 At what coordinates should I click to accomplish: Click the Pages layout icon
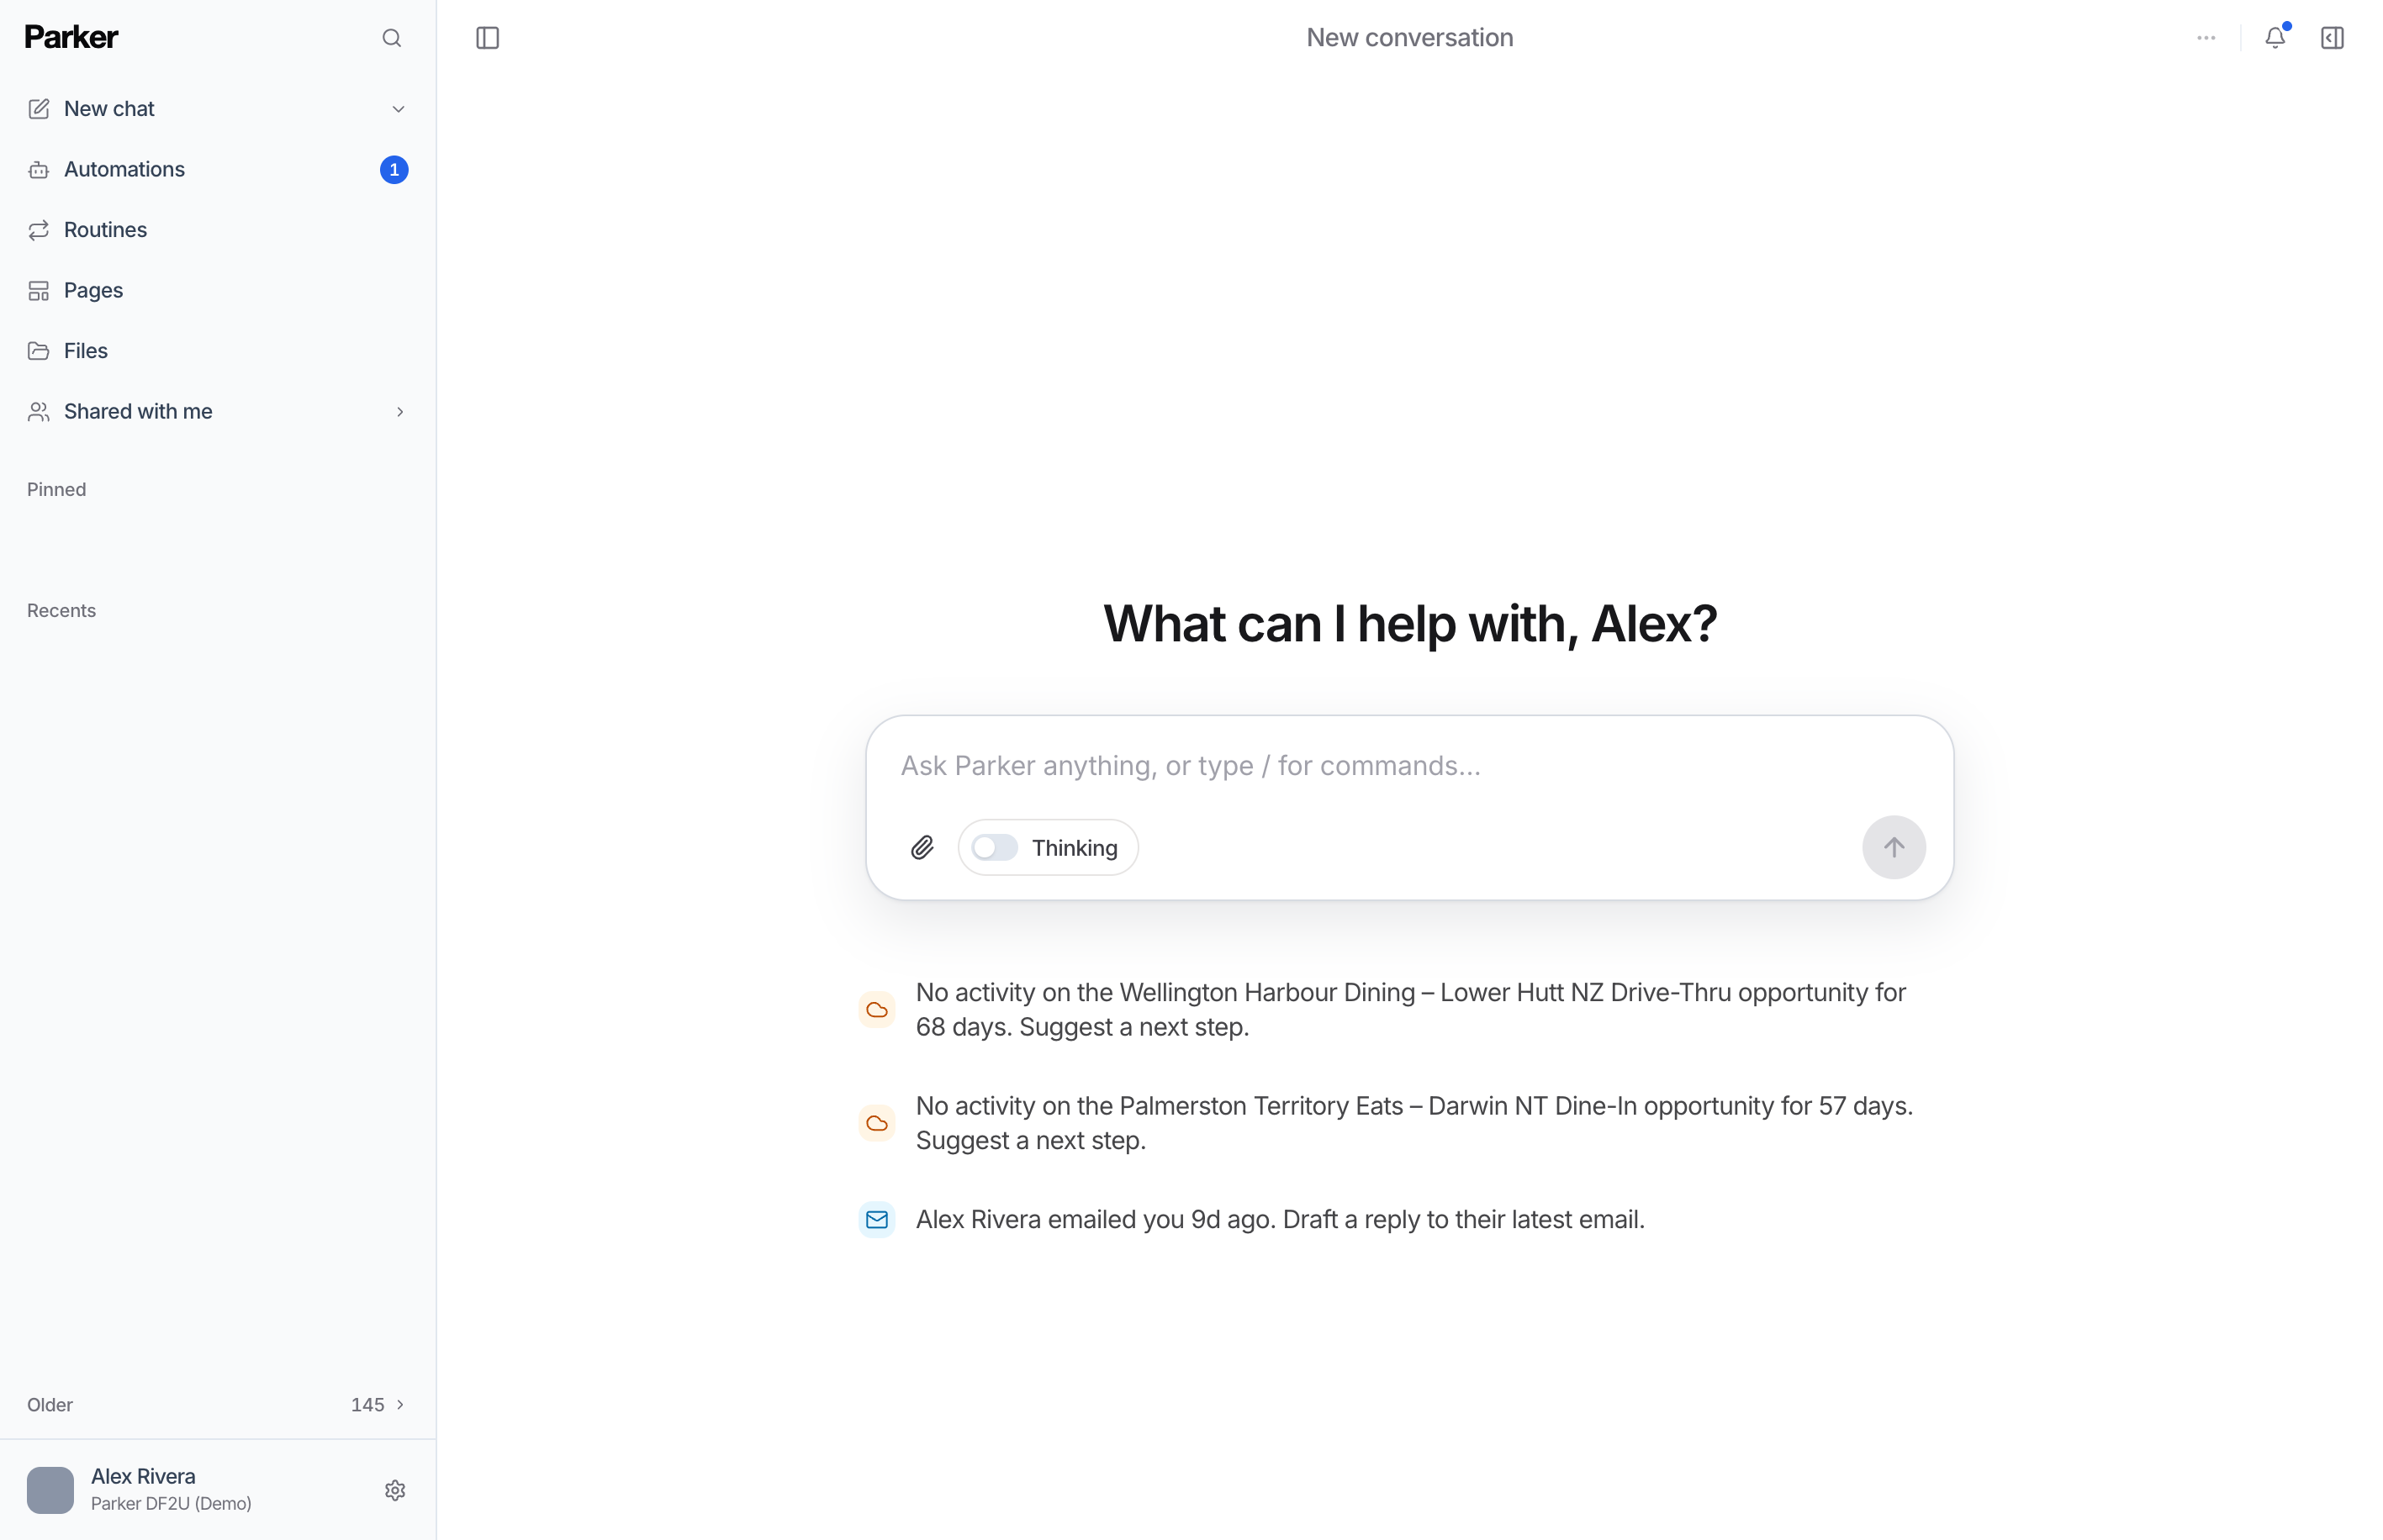pyautogui.click(x=39, y=291)
